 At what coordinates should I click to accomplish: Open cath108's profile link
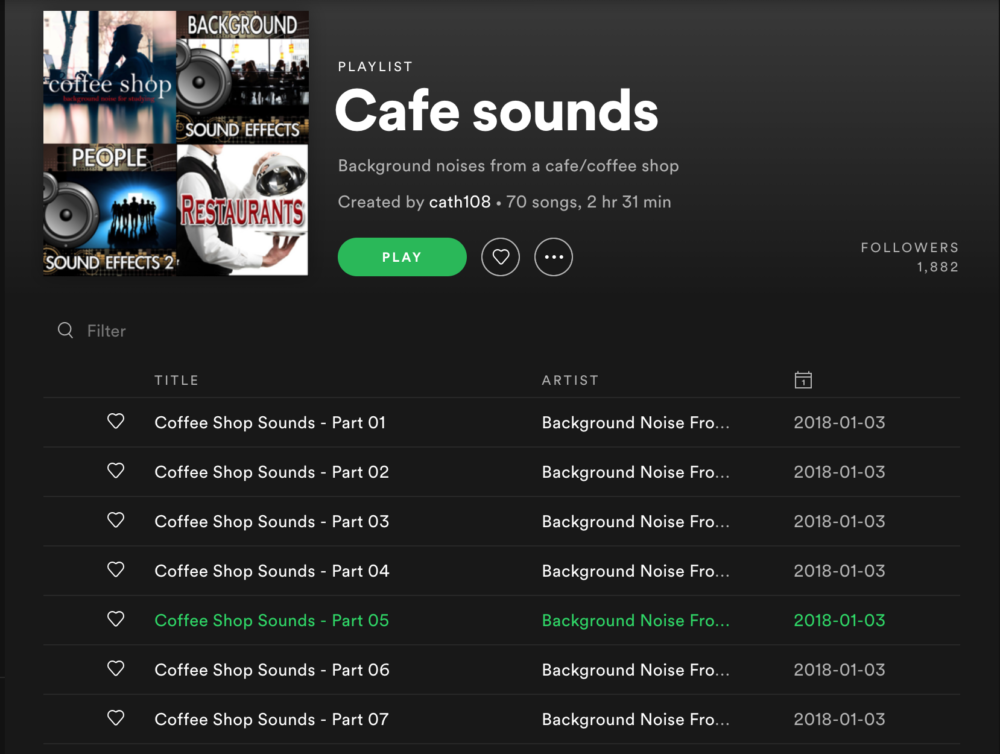pos(459,201)
